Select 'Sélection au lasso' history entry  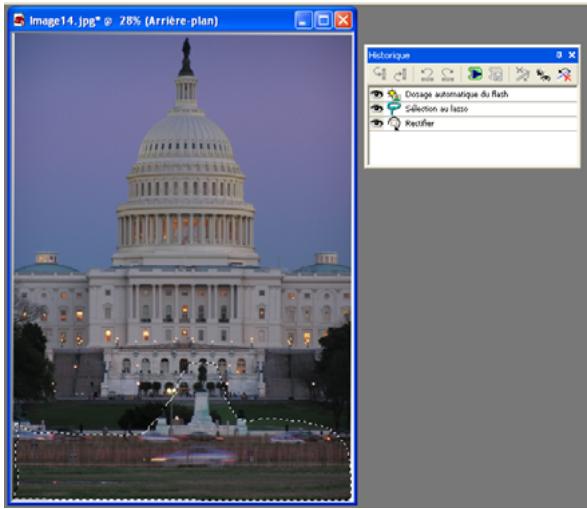(x=437, y=109)
